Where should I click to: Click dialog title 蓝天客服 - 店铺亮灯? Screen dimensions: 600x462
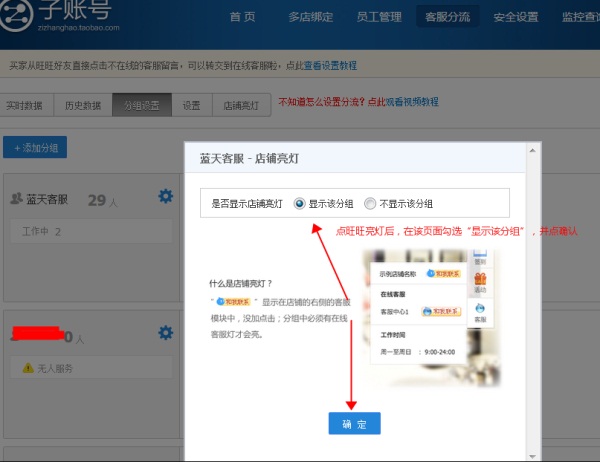(x=249, y=158)
